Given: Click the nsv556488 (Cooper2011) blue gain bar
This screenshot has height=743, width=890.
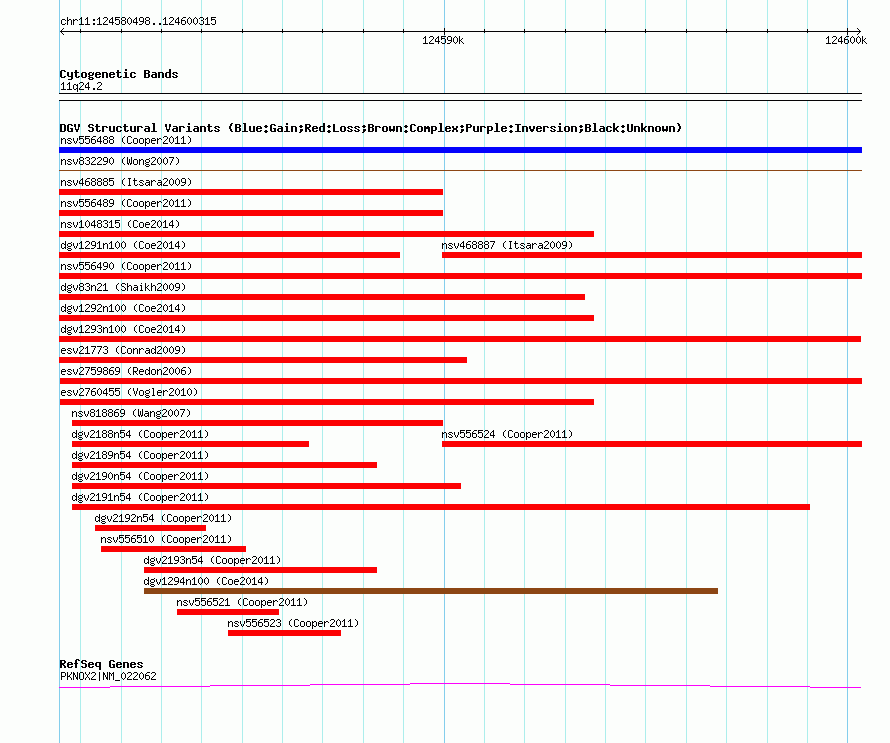Looking at the screenshot, I should pos(460,150).
